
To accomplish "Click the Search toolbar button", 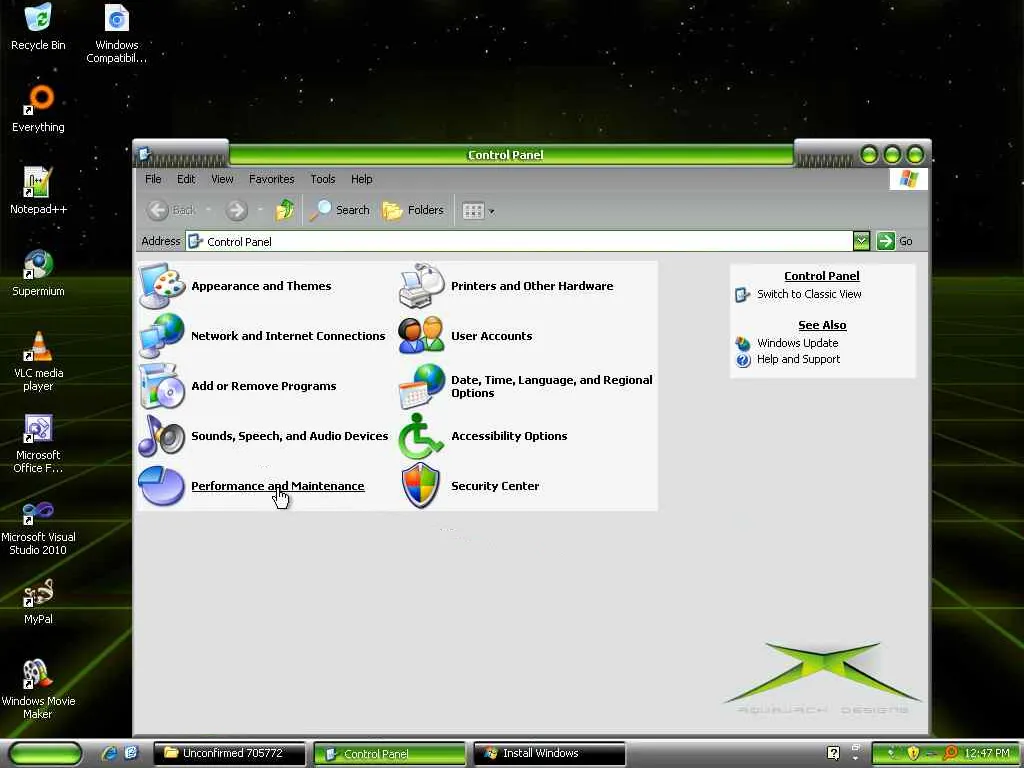I will (x=340, y=210).
